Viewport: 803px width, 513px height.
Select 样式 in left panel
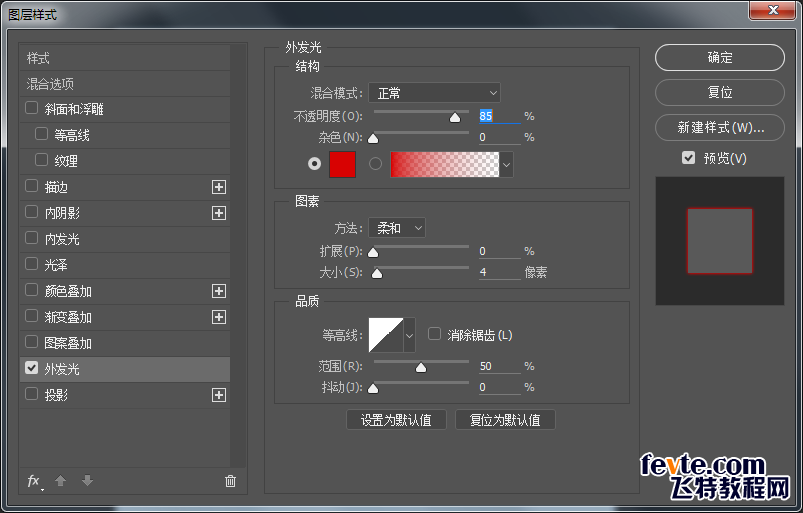(x=125, y=58)
